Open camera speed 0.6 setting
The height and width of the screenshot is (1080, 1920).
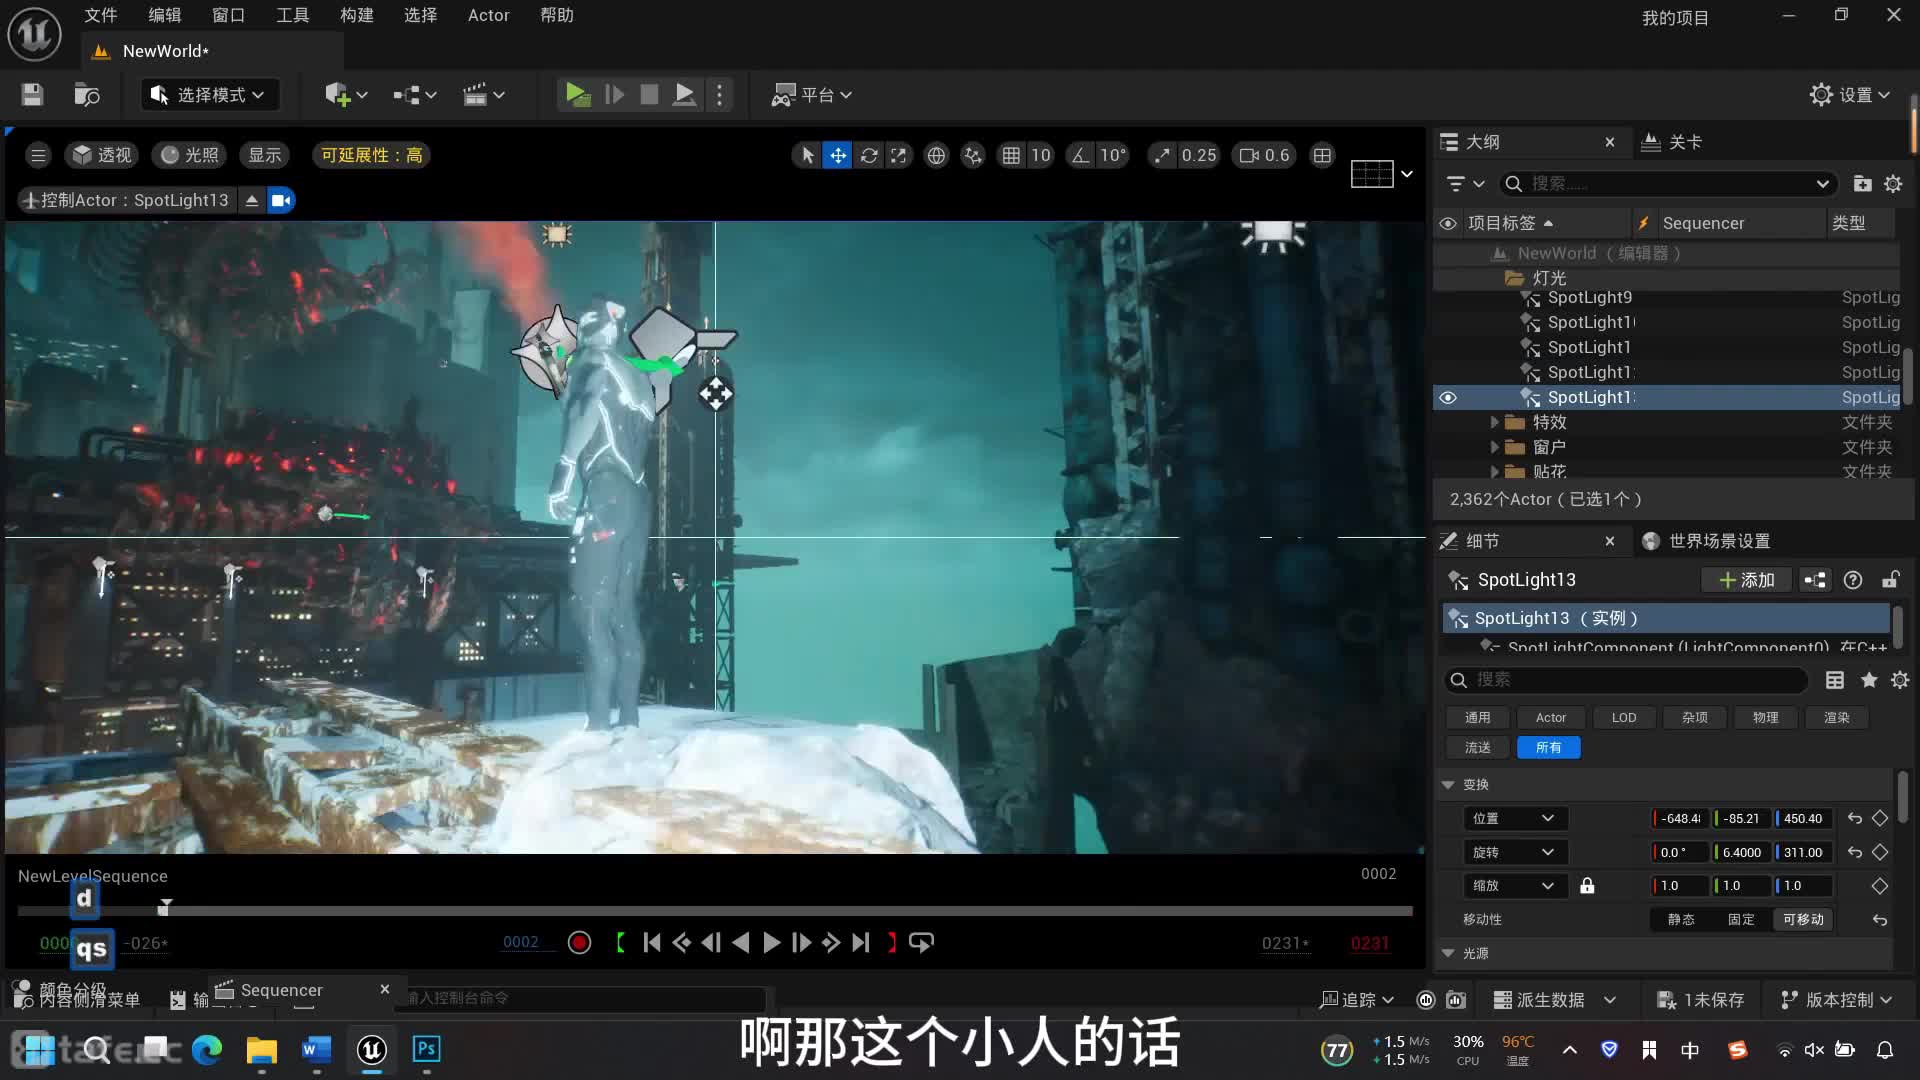coord(1265,155)
